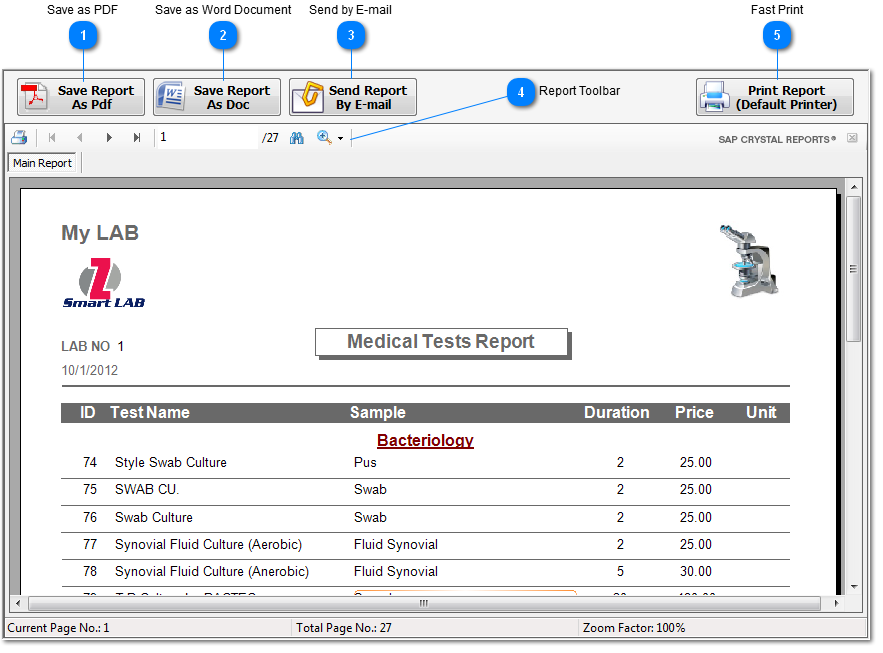This screenshot has height=653, width=883.
Task: Click the Save Report As Doc button
Action: (217, 97)
